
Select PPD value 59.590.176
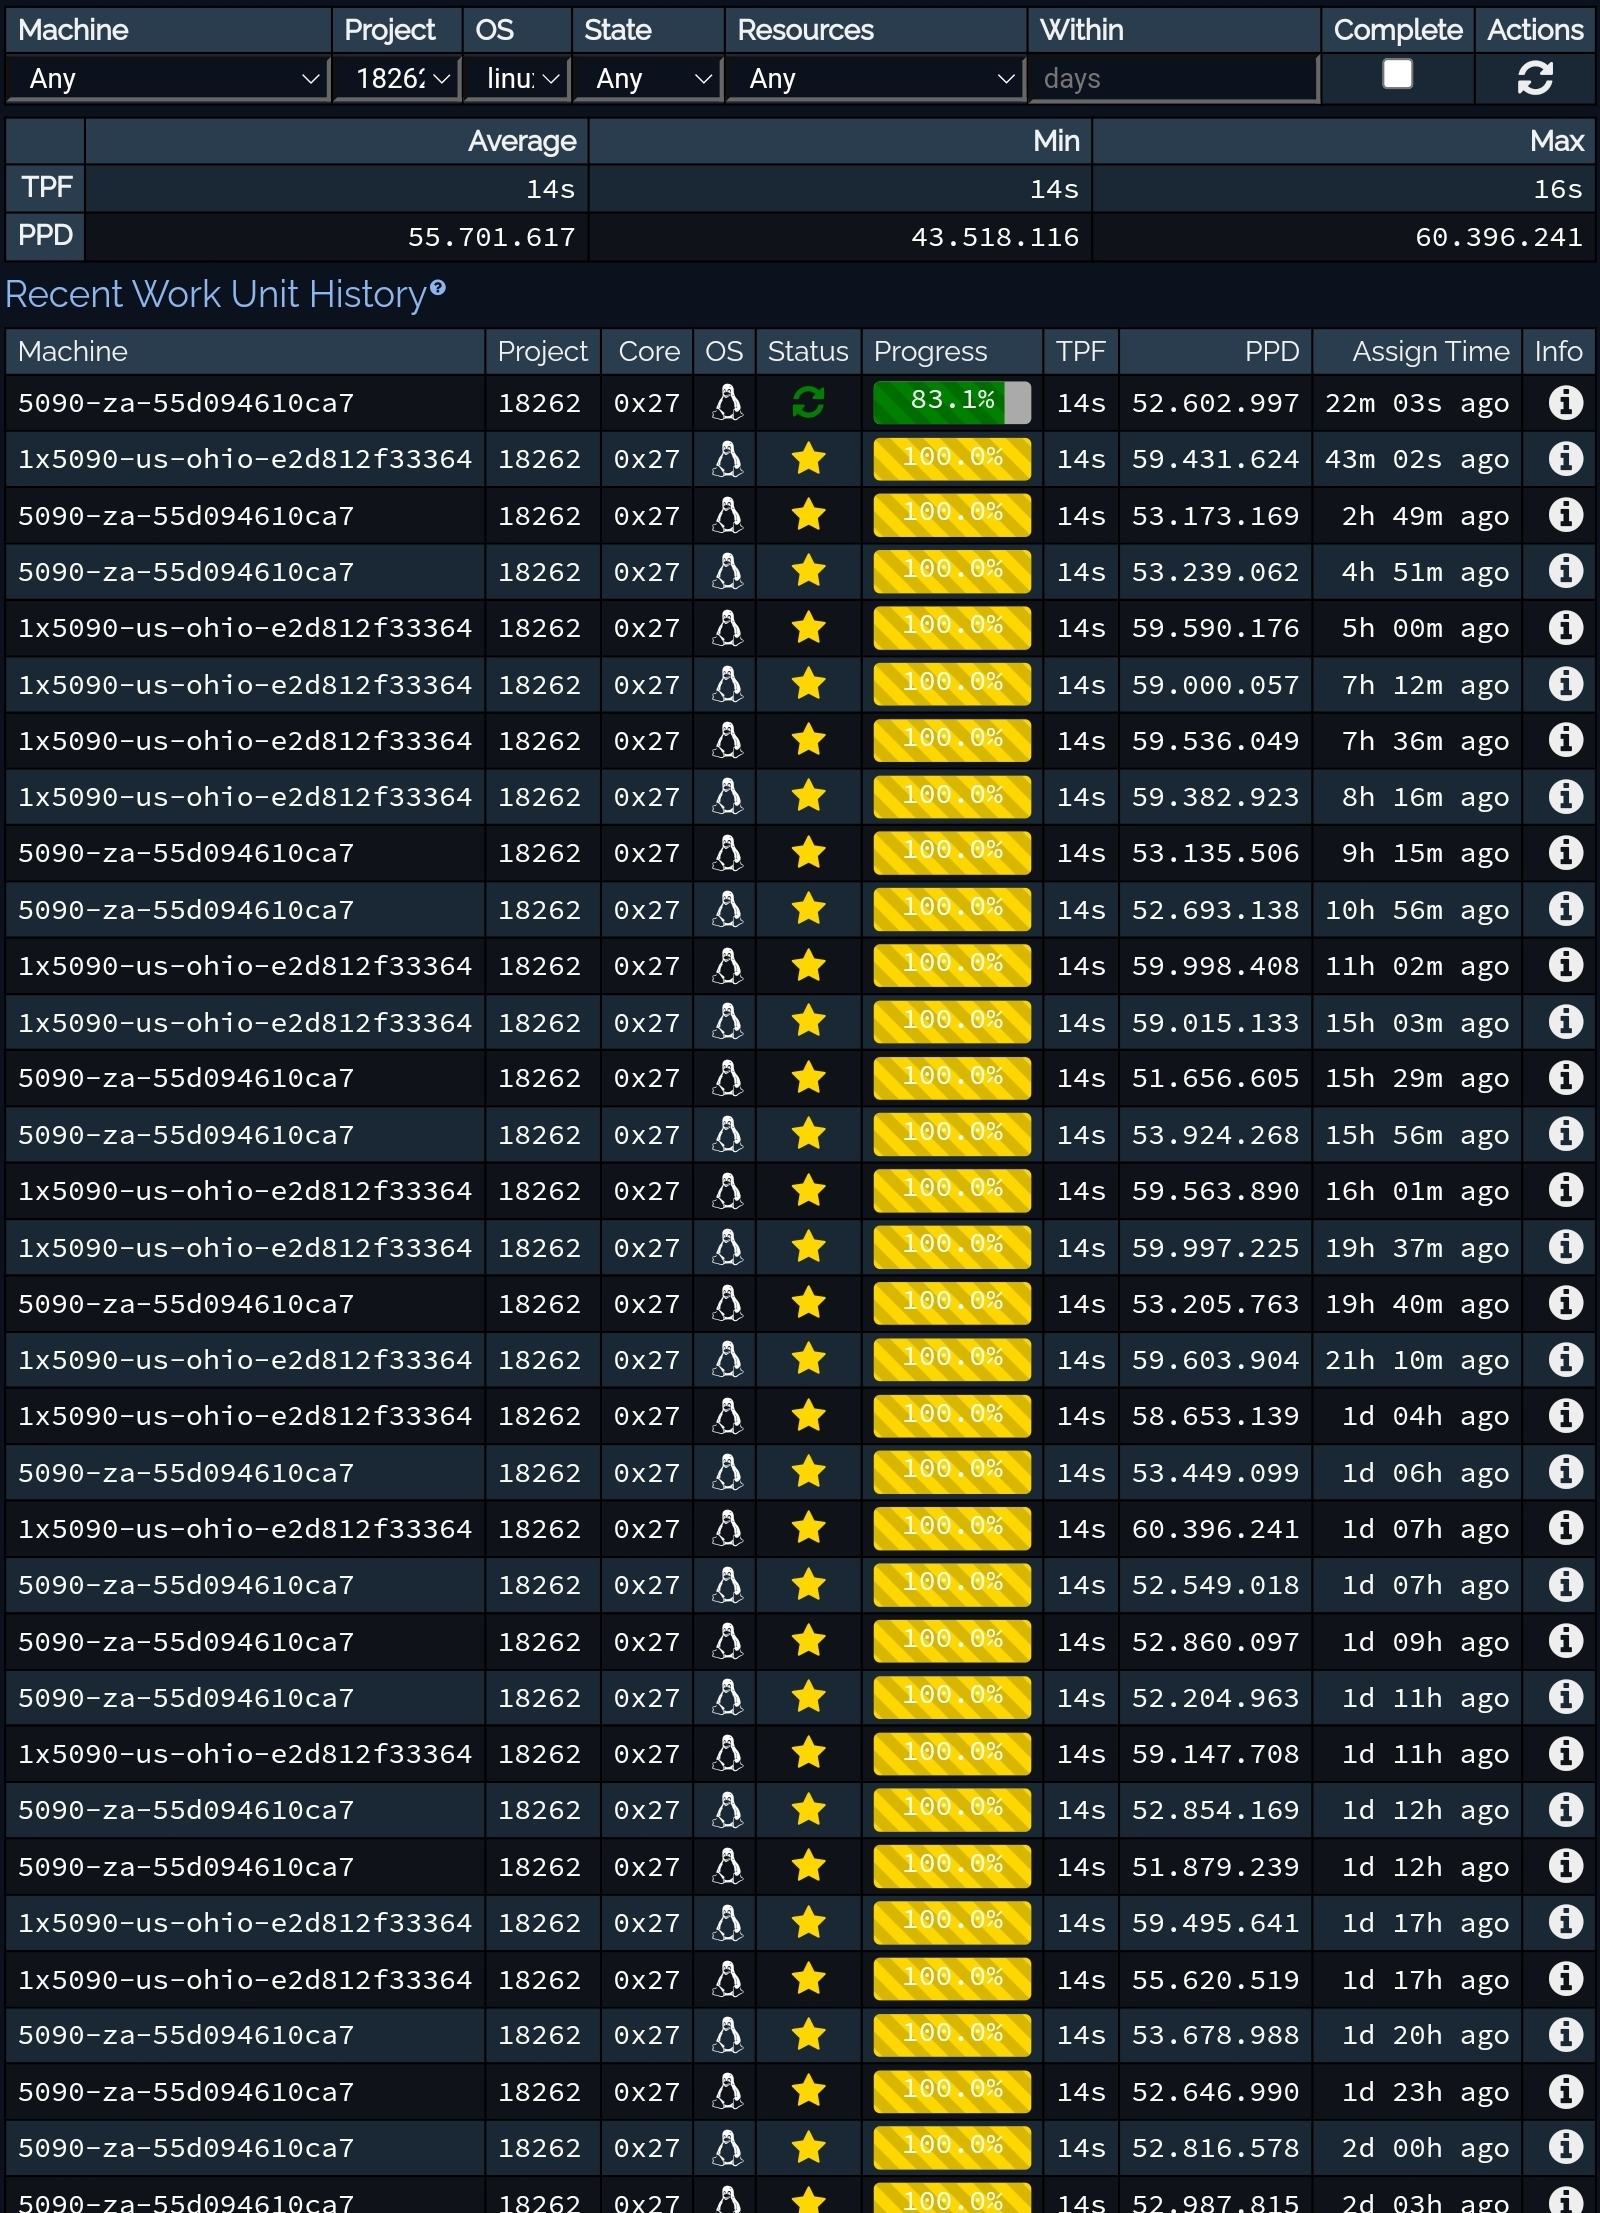click(x=1215, y=628)
